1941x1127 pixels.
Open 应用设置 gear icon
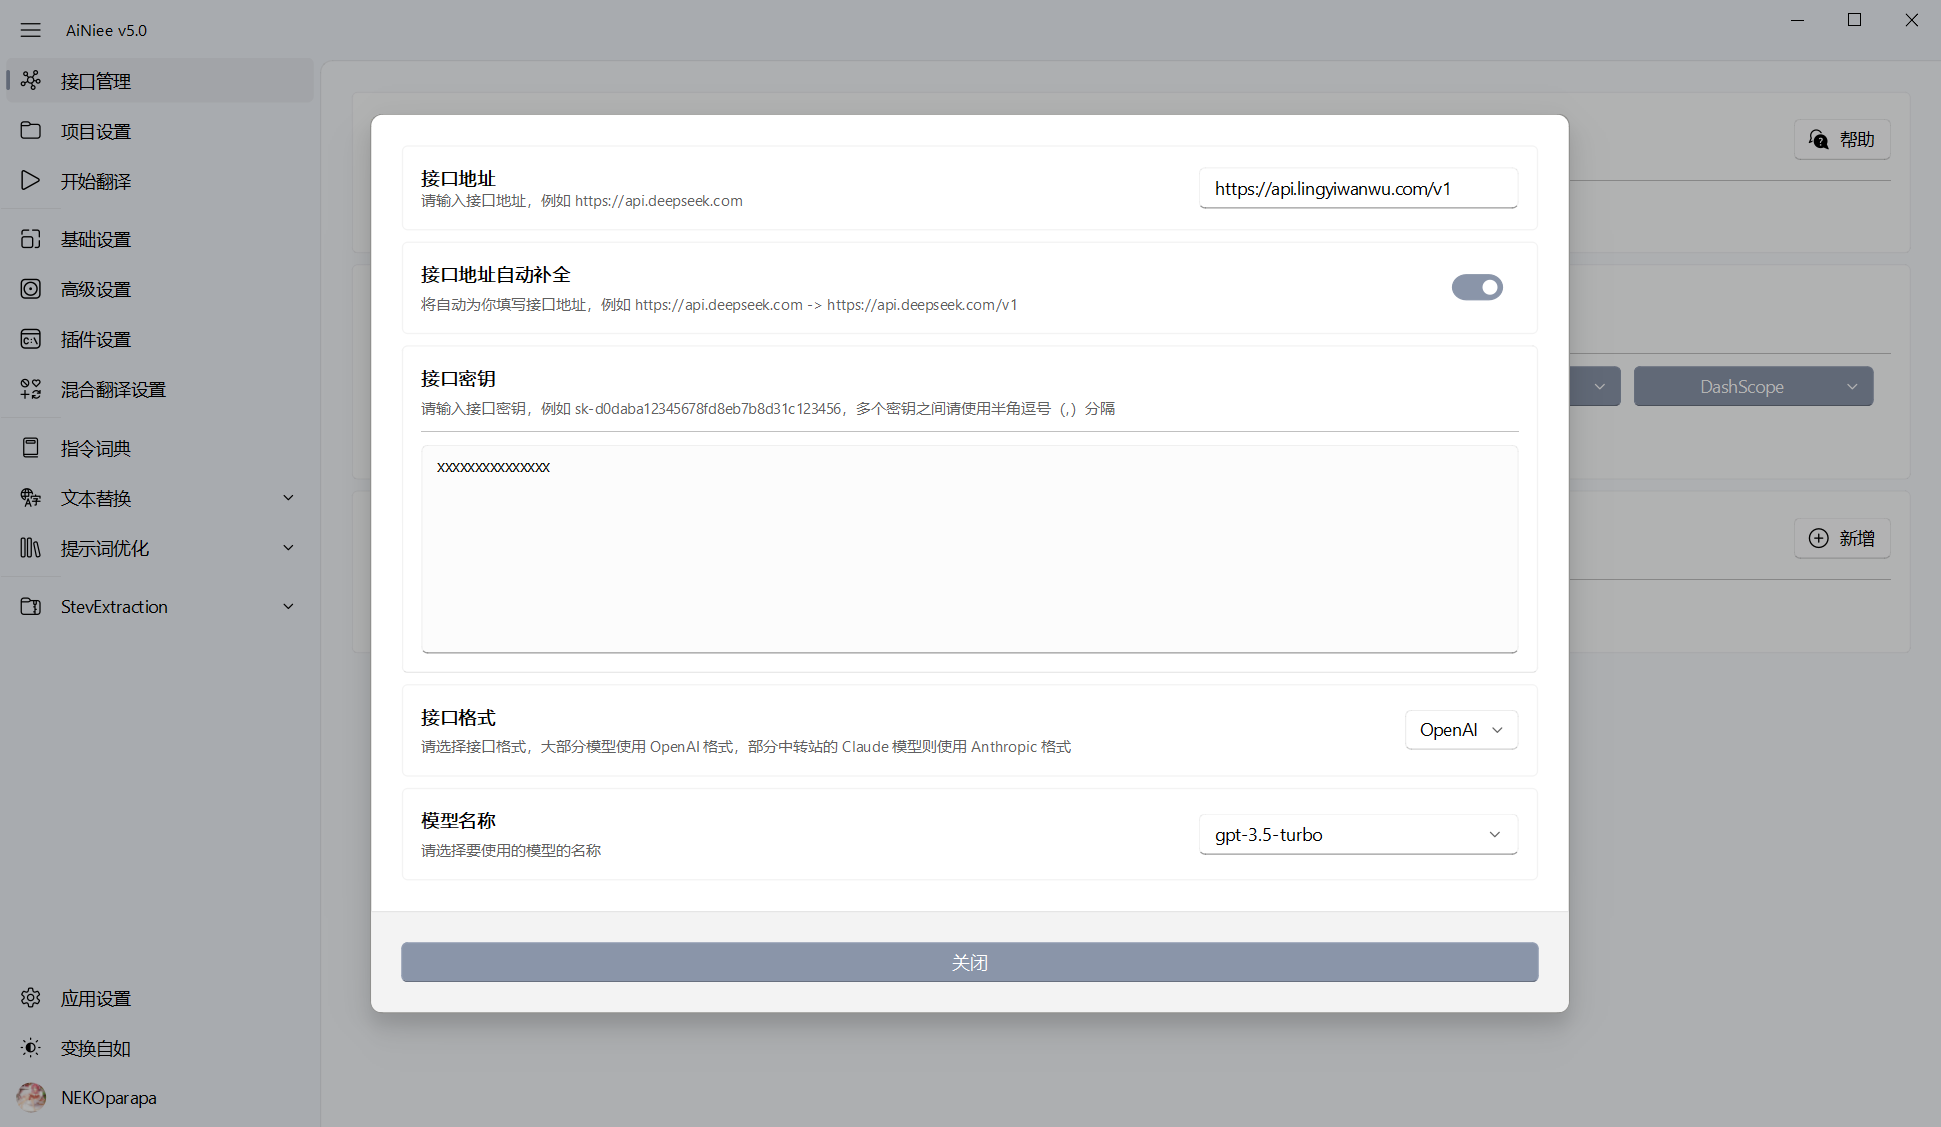31,998
